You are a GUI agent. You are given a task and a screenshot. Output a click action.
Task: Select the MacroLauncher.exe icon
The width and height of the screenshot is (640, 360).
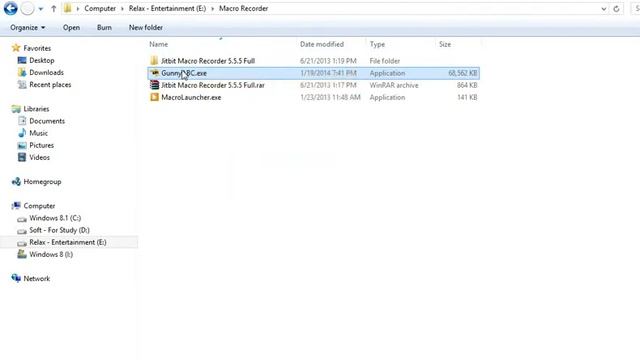(x=154, y=97)
